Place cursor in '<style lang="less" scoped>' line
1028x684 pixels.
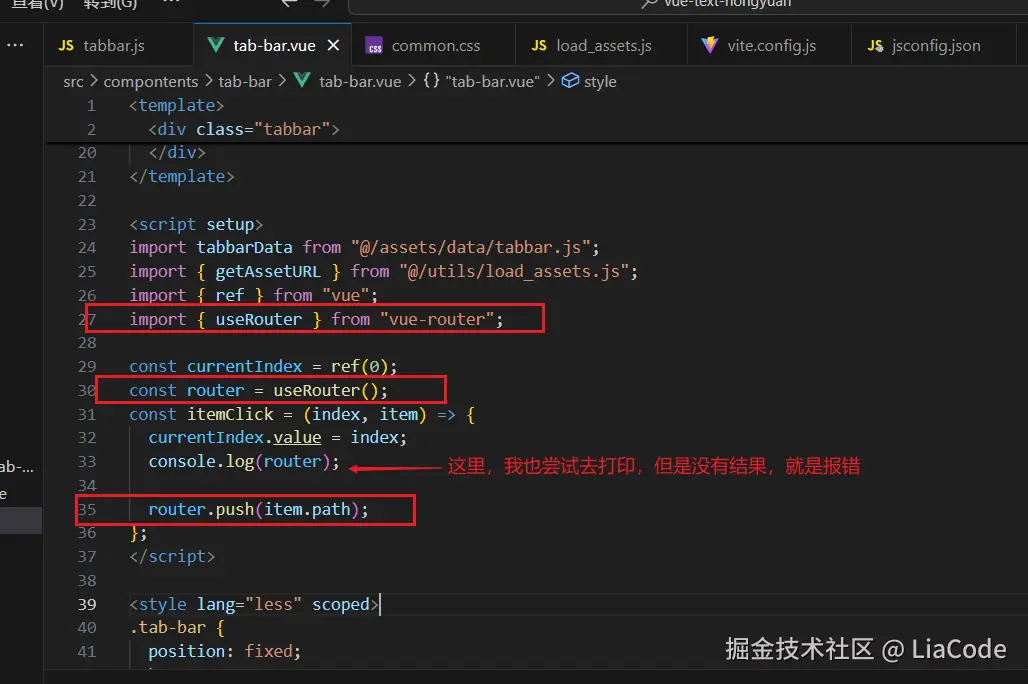[254, 604]
